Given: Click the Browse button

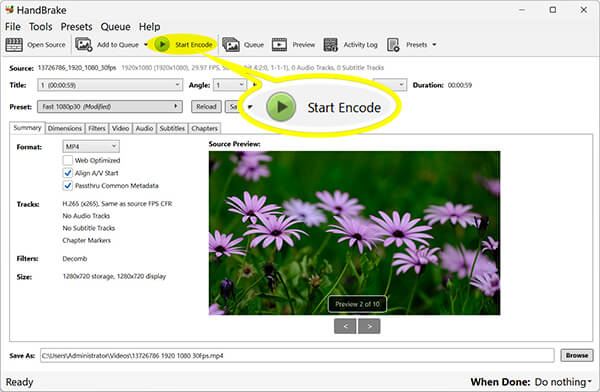Looking at the screenshot, I should [577, 356].
